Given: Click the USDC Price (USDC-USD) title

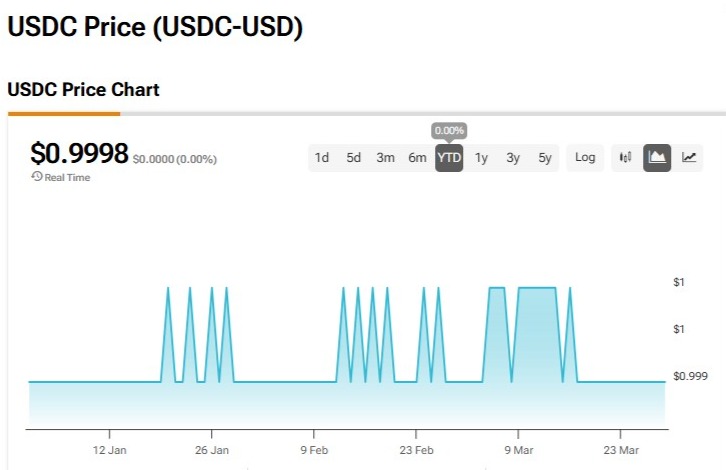Looking at the screenshot, I should coord(155,26).
